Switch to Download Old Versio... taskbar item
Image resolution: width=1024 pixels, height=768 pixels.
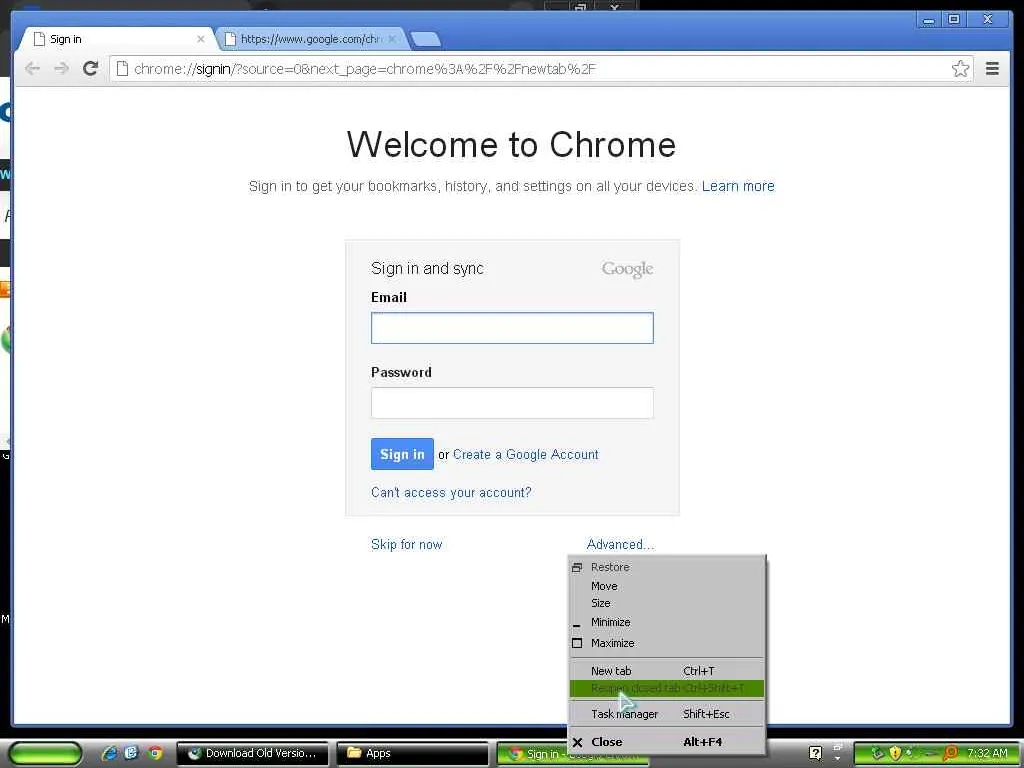click(252, 754)
